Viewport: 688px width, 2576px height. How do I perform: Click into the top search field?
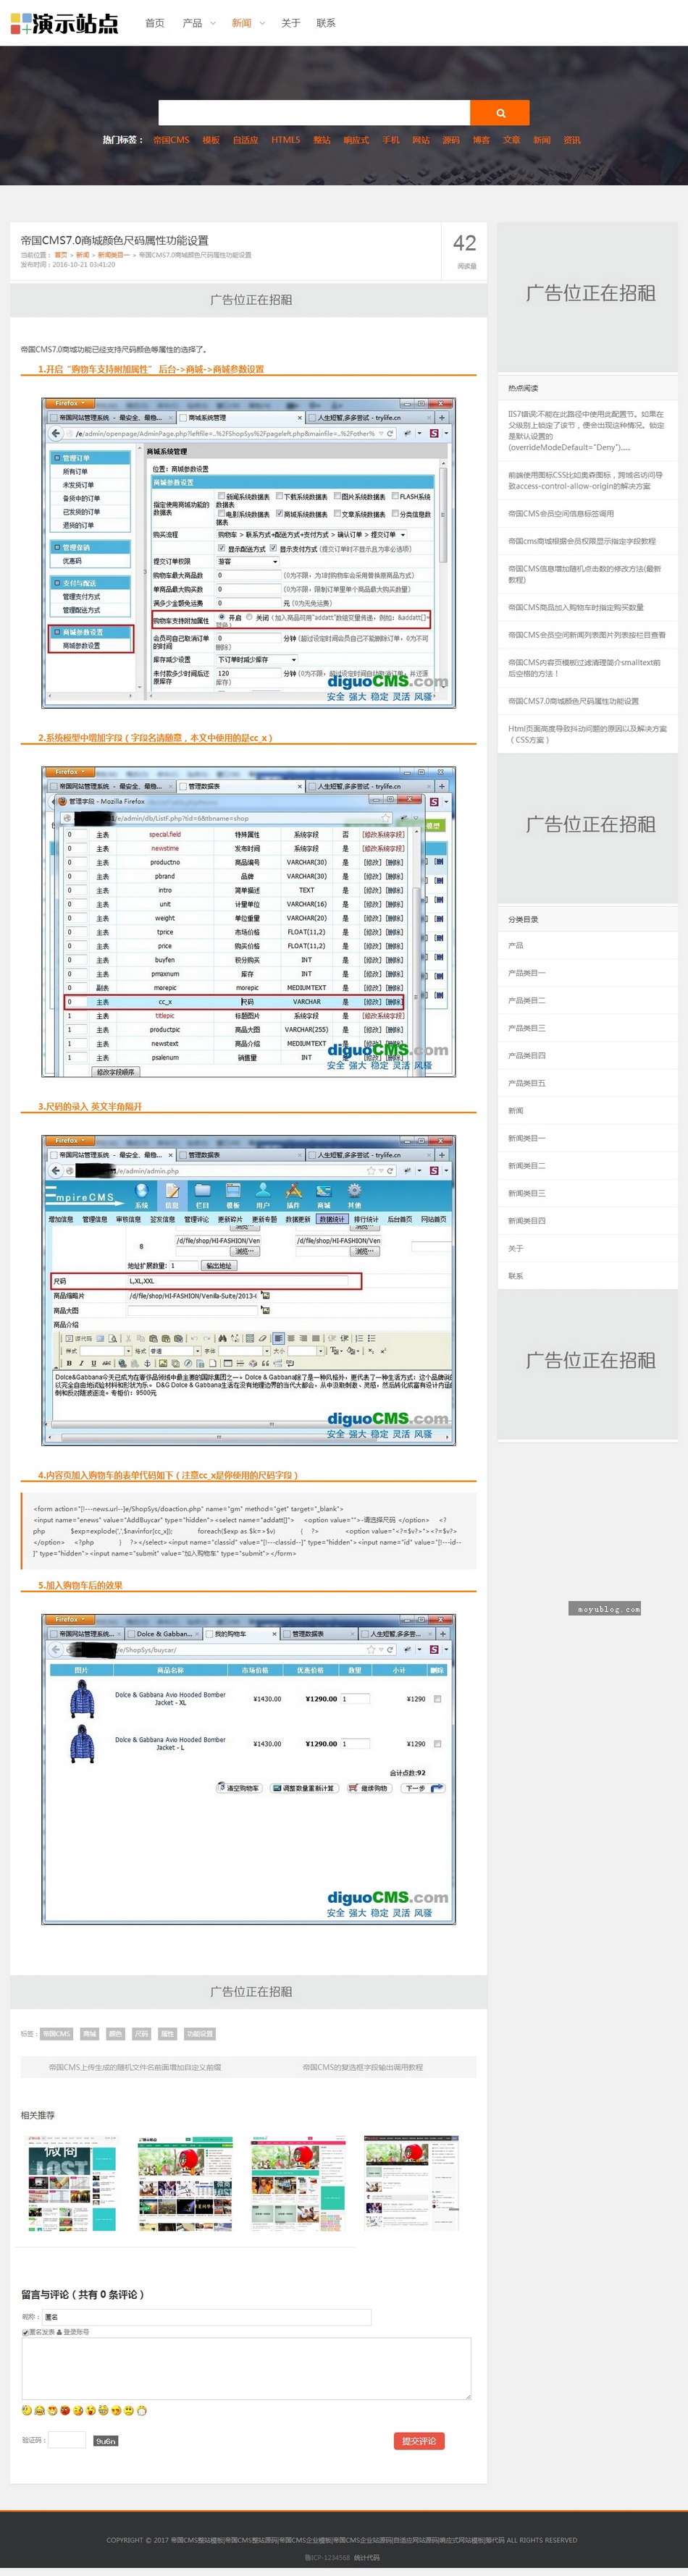[314, 113]
